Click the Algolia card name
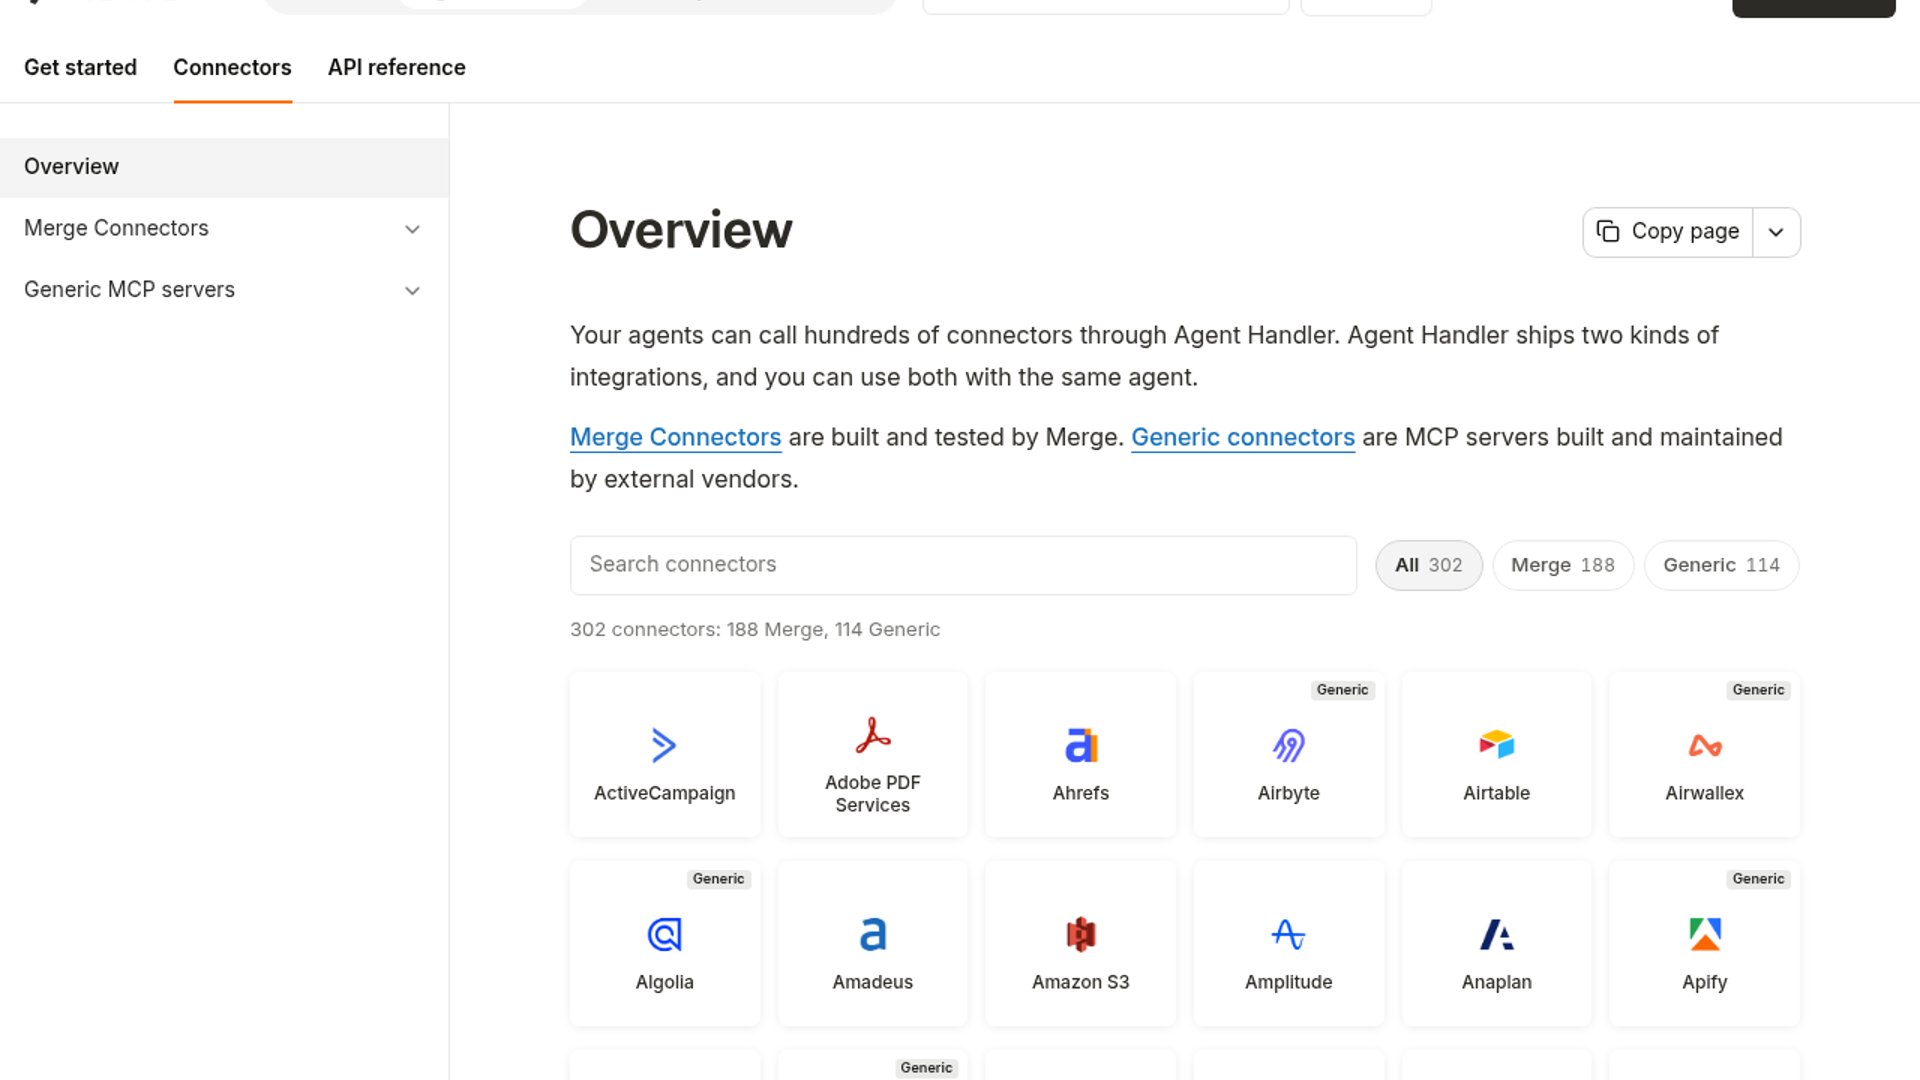 (x=664, y=982)
